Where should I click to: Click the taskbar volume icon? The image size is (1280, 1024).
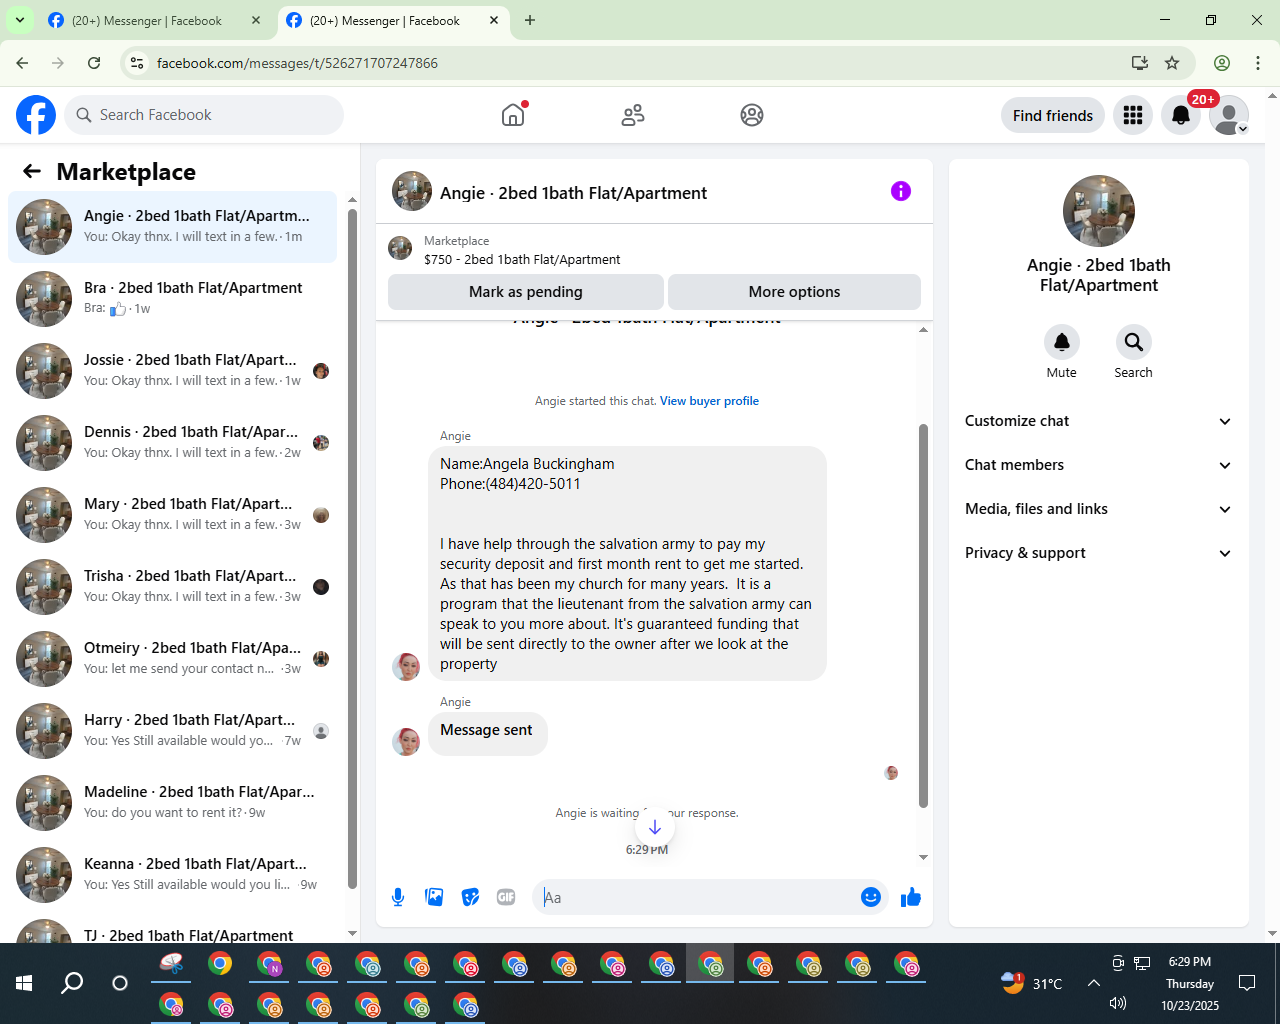(1118, 1003)
